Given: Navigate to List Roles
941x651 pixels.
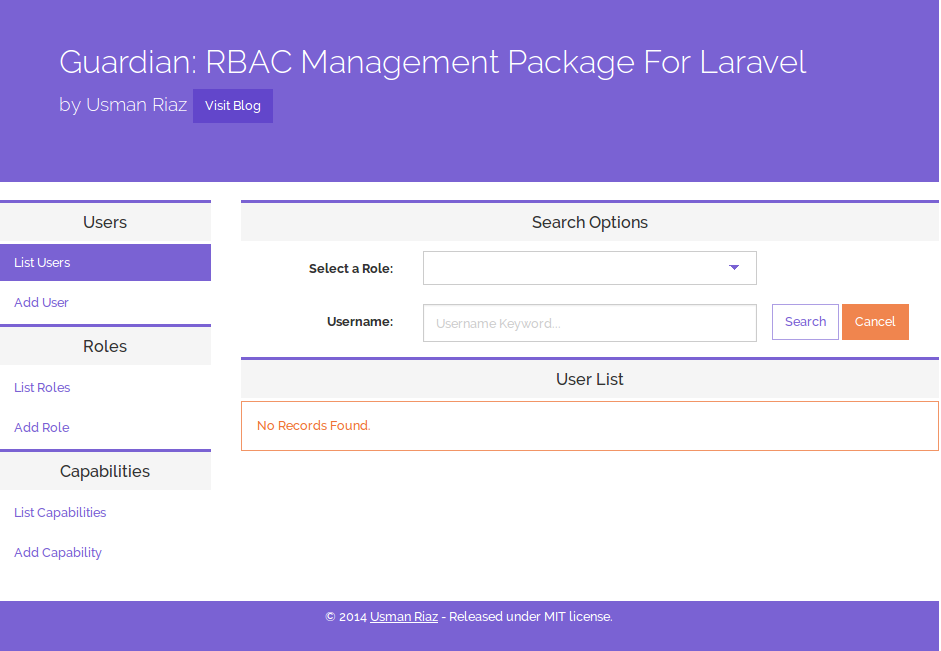Looking at the screenshot, I should pyautogui.click(x=41, y=387).
